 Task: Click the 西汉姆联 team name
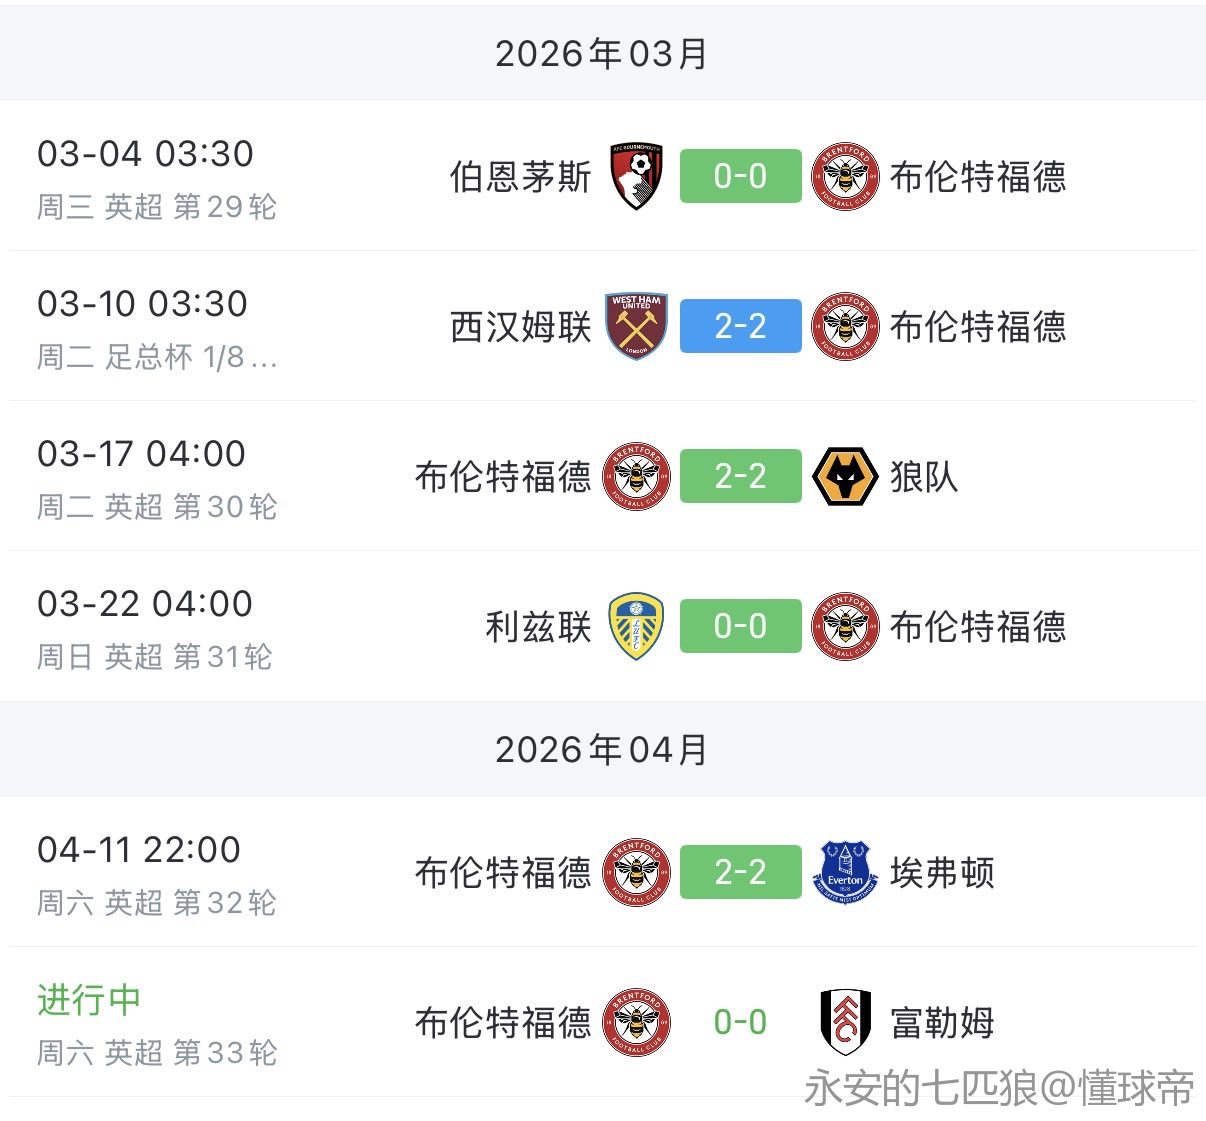521,326
